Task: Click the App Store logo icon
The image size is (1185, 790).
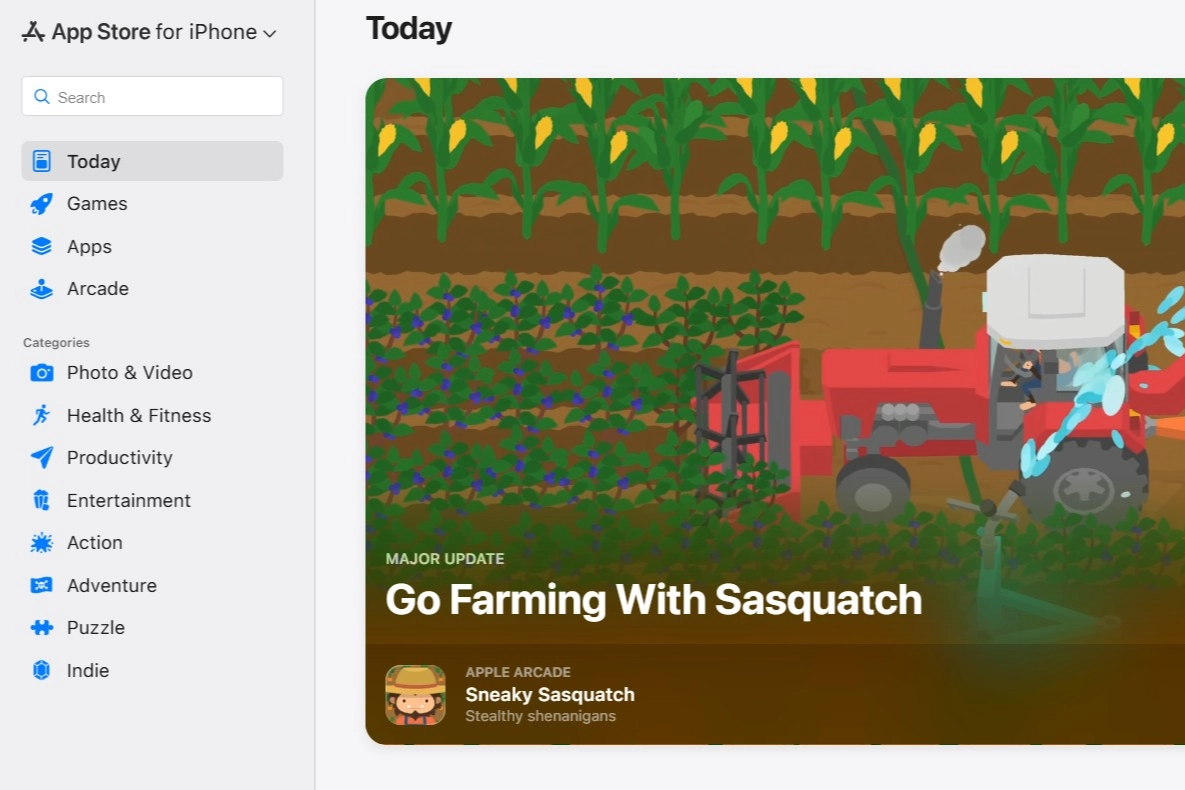Action: [x=33, y=32]
